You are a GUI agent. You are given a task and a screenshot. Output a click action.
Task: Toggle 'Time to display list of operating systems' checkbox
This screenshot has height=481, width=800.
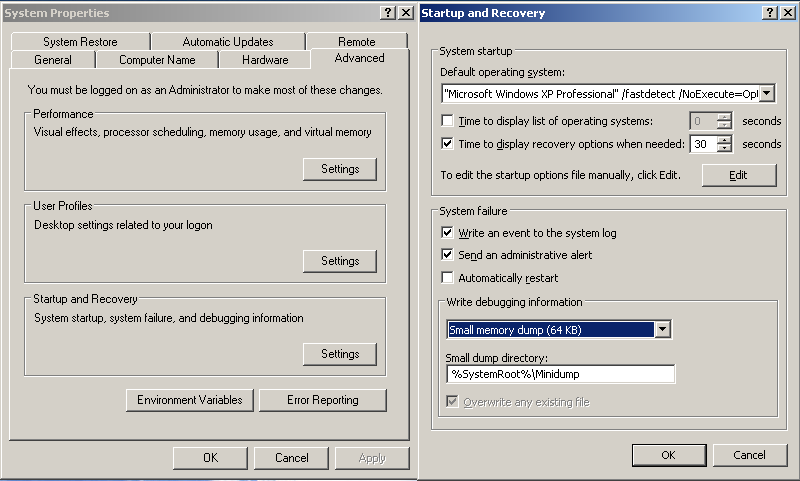(x=448, y=121)
